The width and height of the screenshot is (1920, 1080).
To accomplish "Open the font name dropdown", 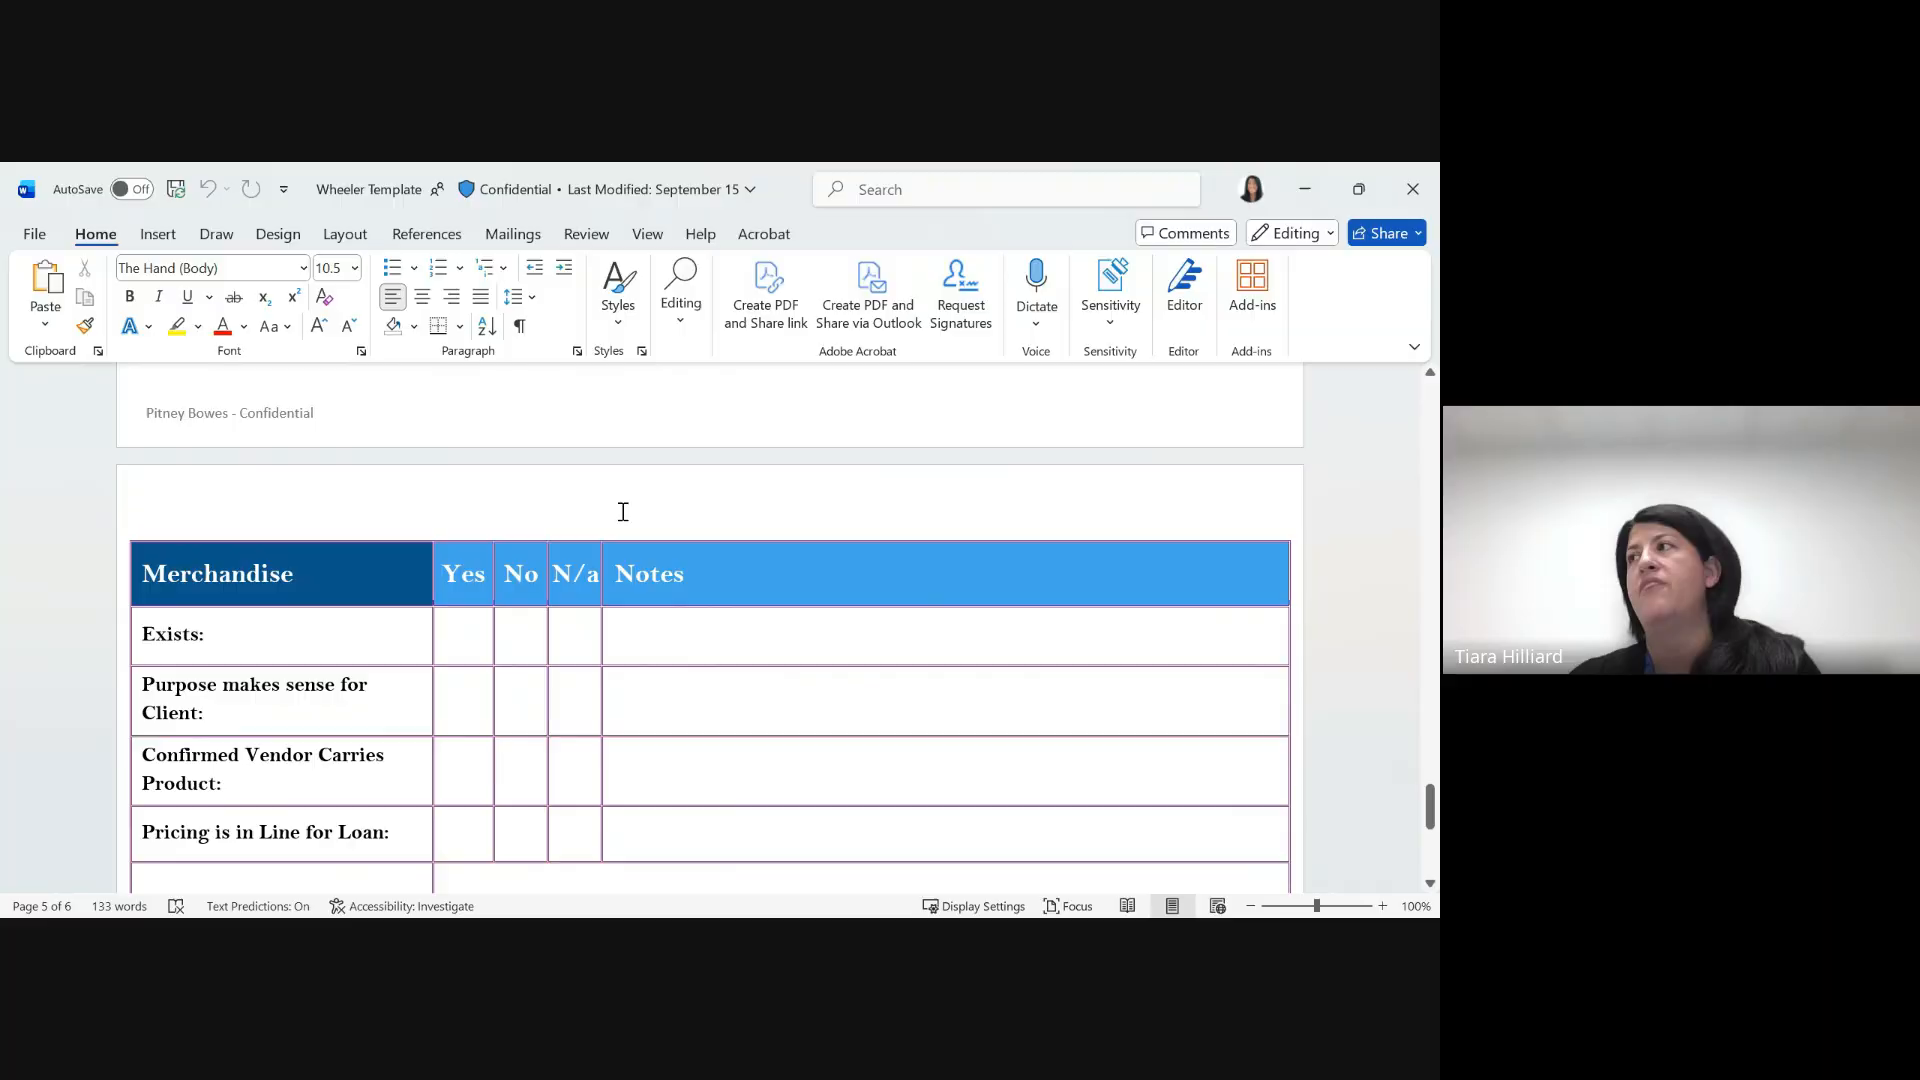I will (x=303, y=268).
